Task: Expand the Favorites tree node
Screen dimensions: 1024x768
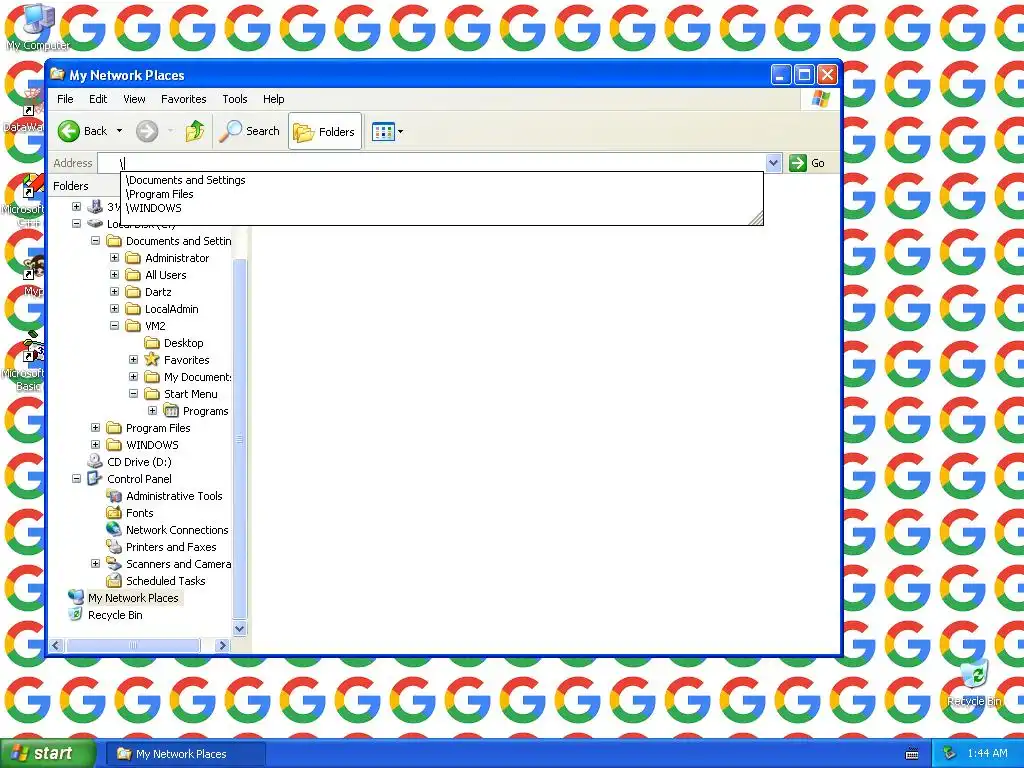Action: (133, 360)
